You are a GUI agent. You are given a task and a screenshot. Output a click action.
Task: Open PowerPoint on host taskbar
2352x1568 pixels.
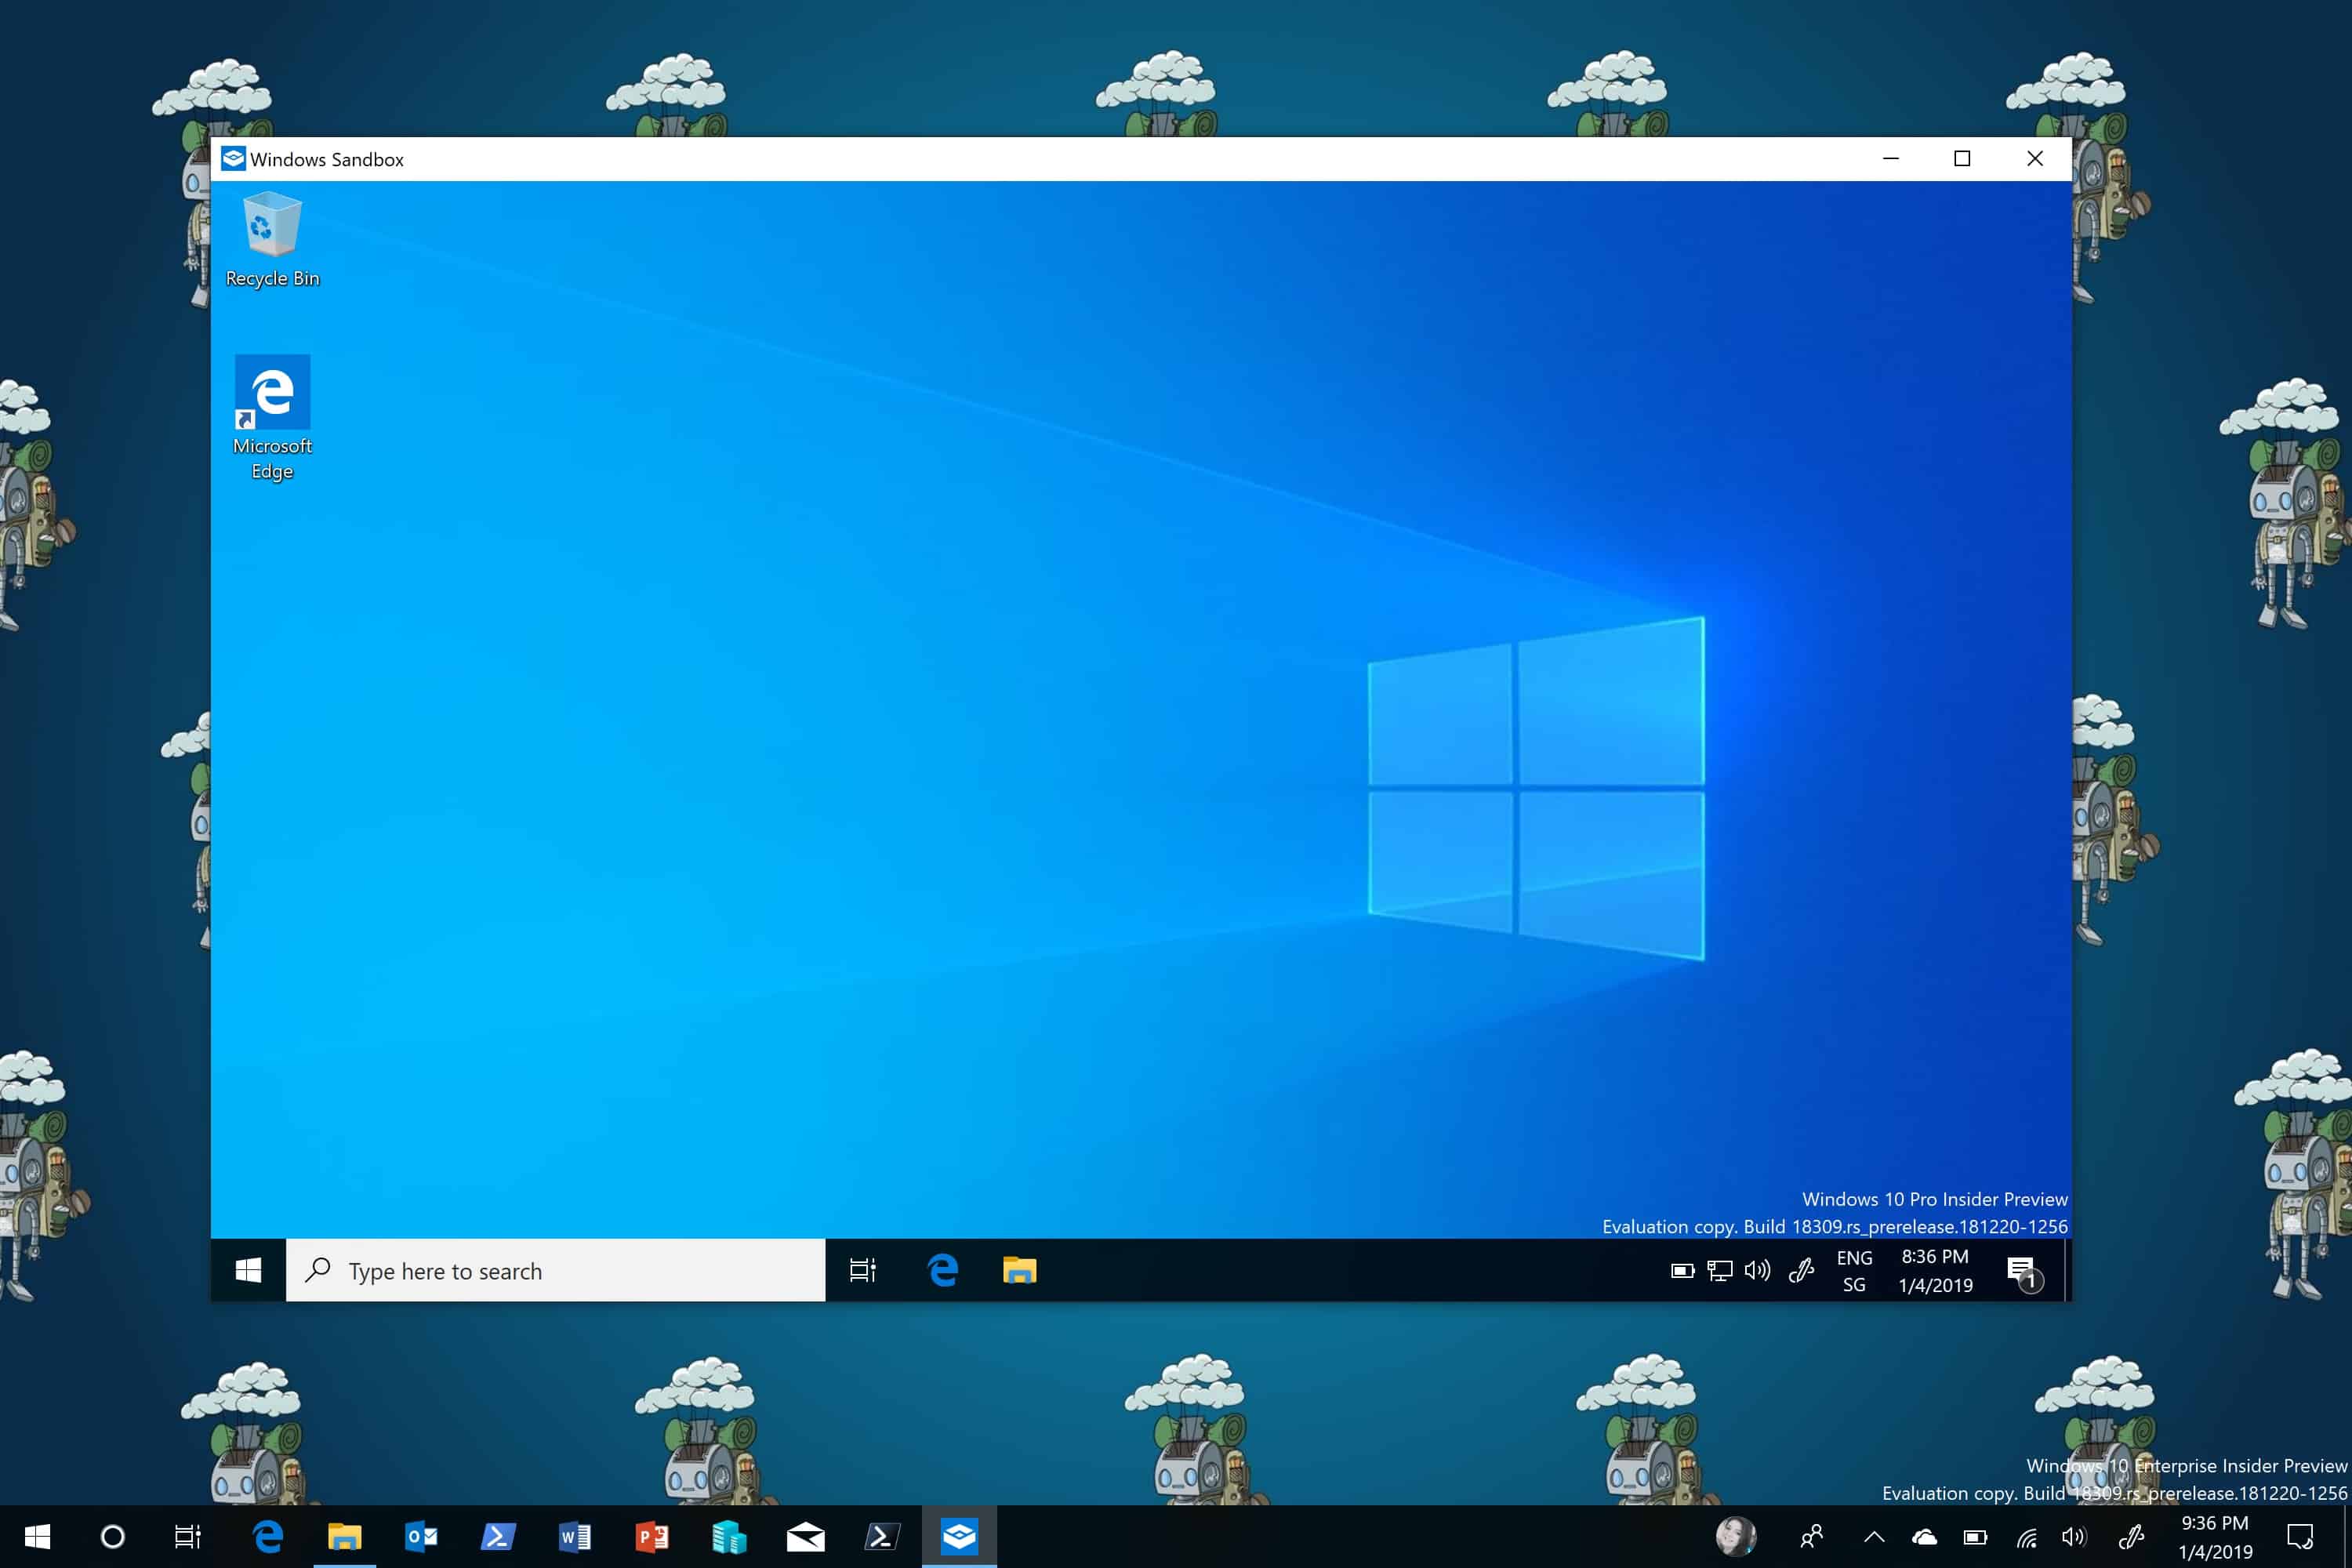pos(651,1537)
